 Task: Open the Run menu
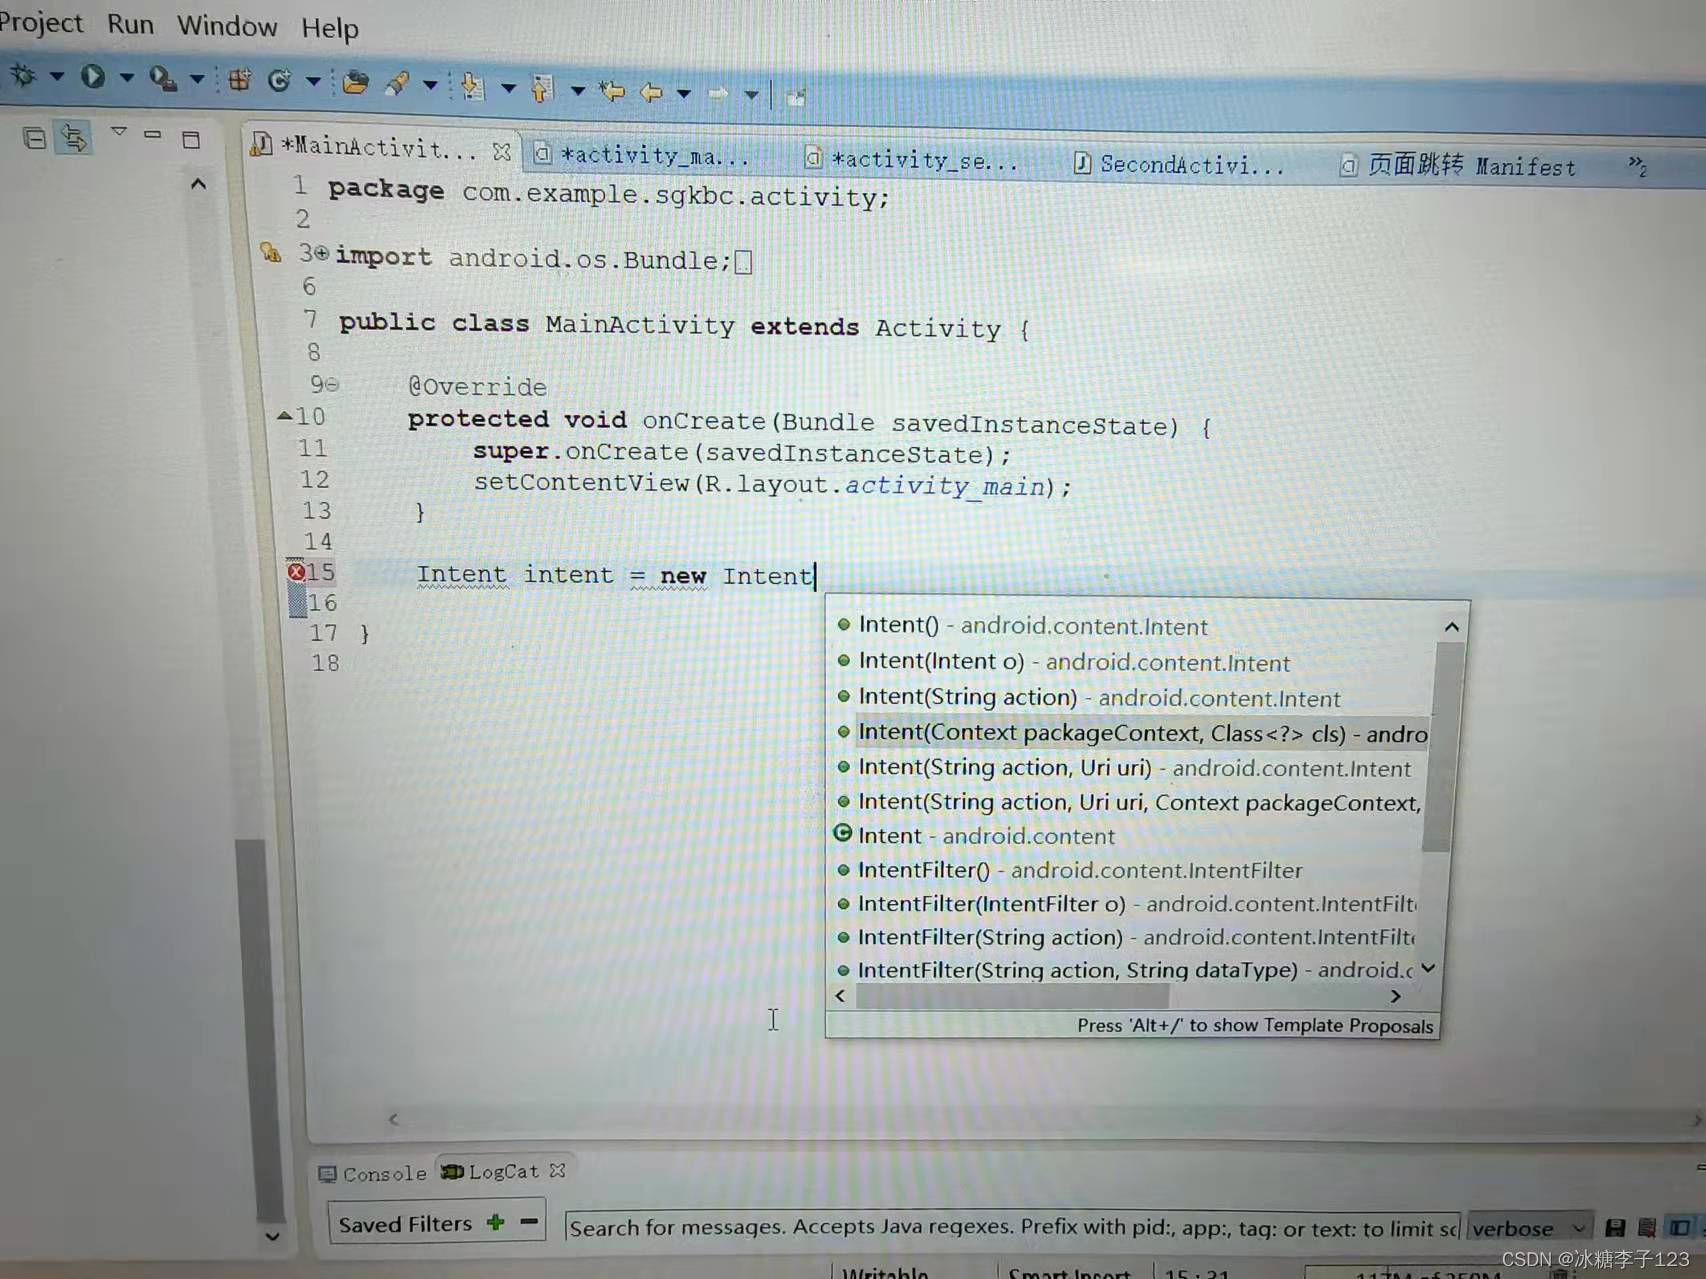click(x=131, y=24)
